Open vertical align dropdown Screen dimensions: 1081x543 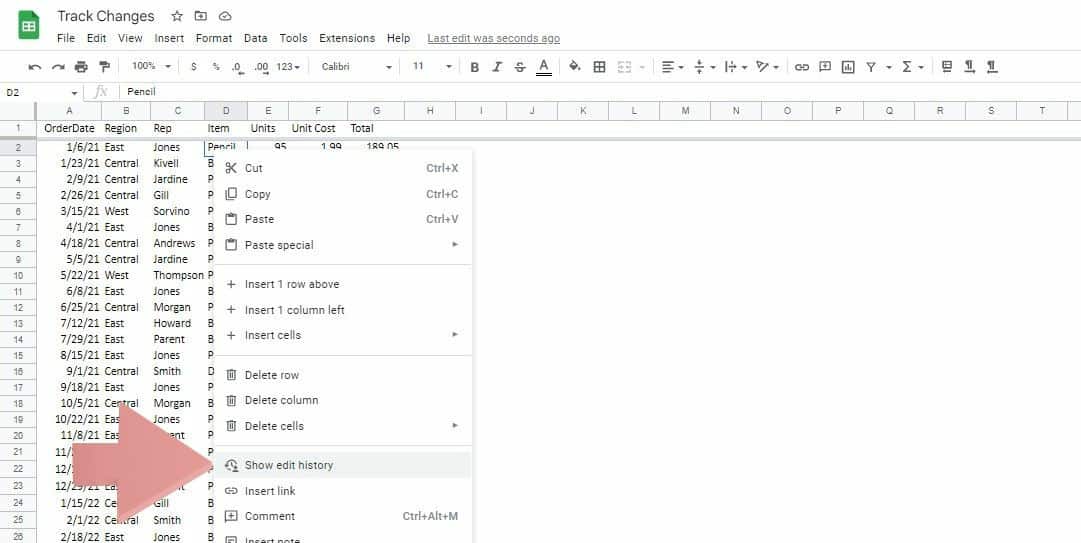point(704,67)
